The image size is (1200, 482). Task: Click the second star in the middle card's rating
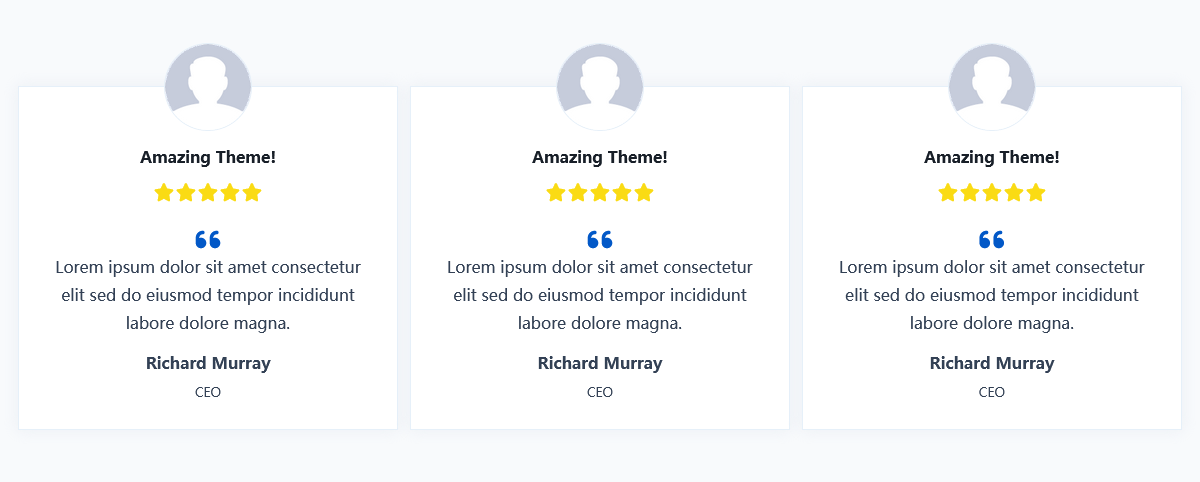(x=578, y=192)
